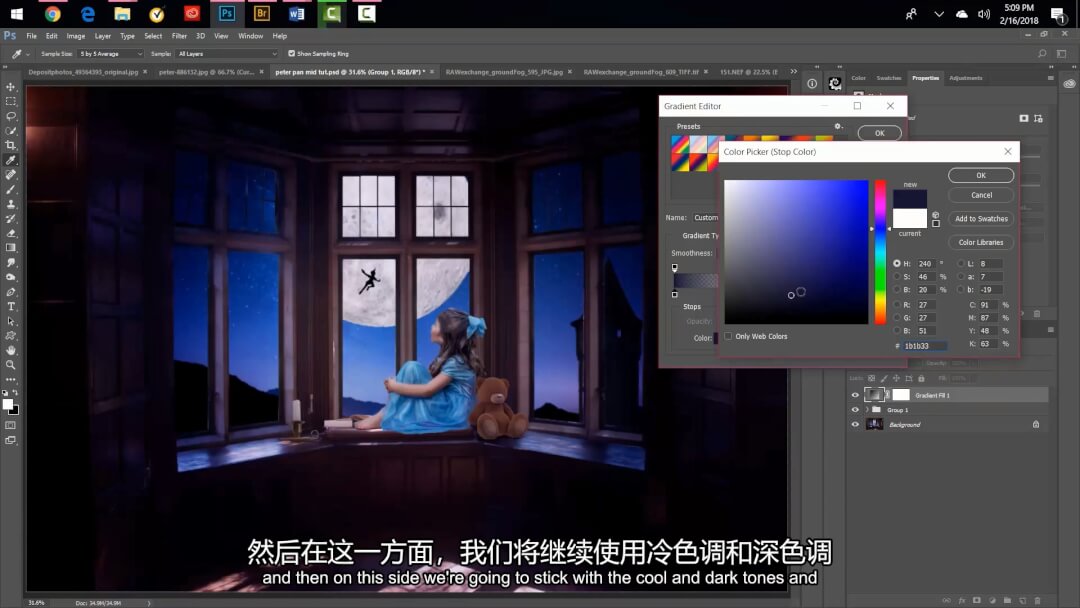Image resolution: width=1080 pixels, height=608 pixels.
Task: Open the Eyedropper tool preset picker arrow
Action: (x=28, y=54)
